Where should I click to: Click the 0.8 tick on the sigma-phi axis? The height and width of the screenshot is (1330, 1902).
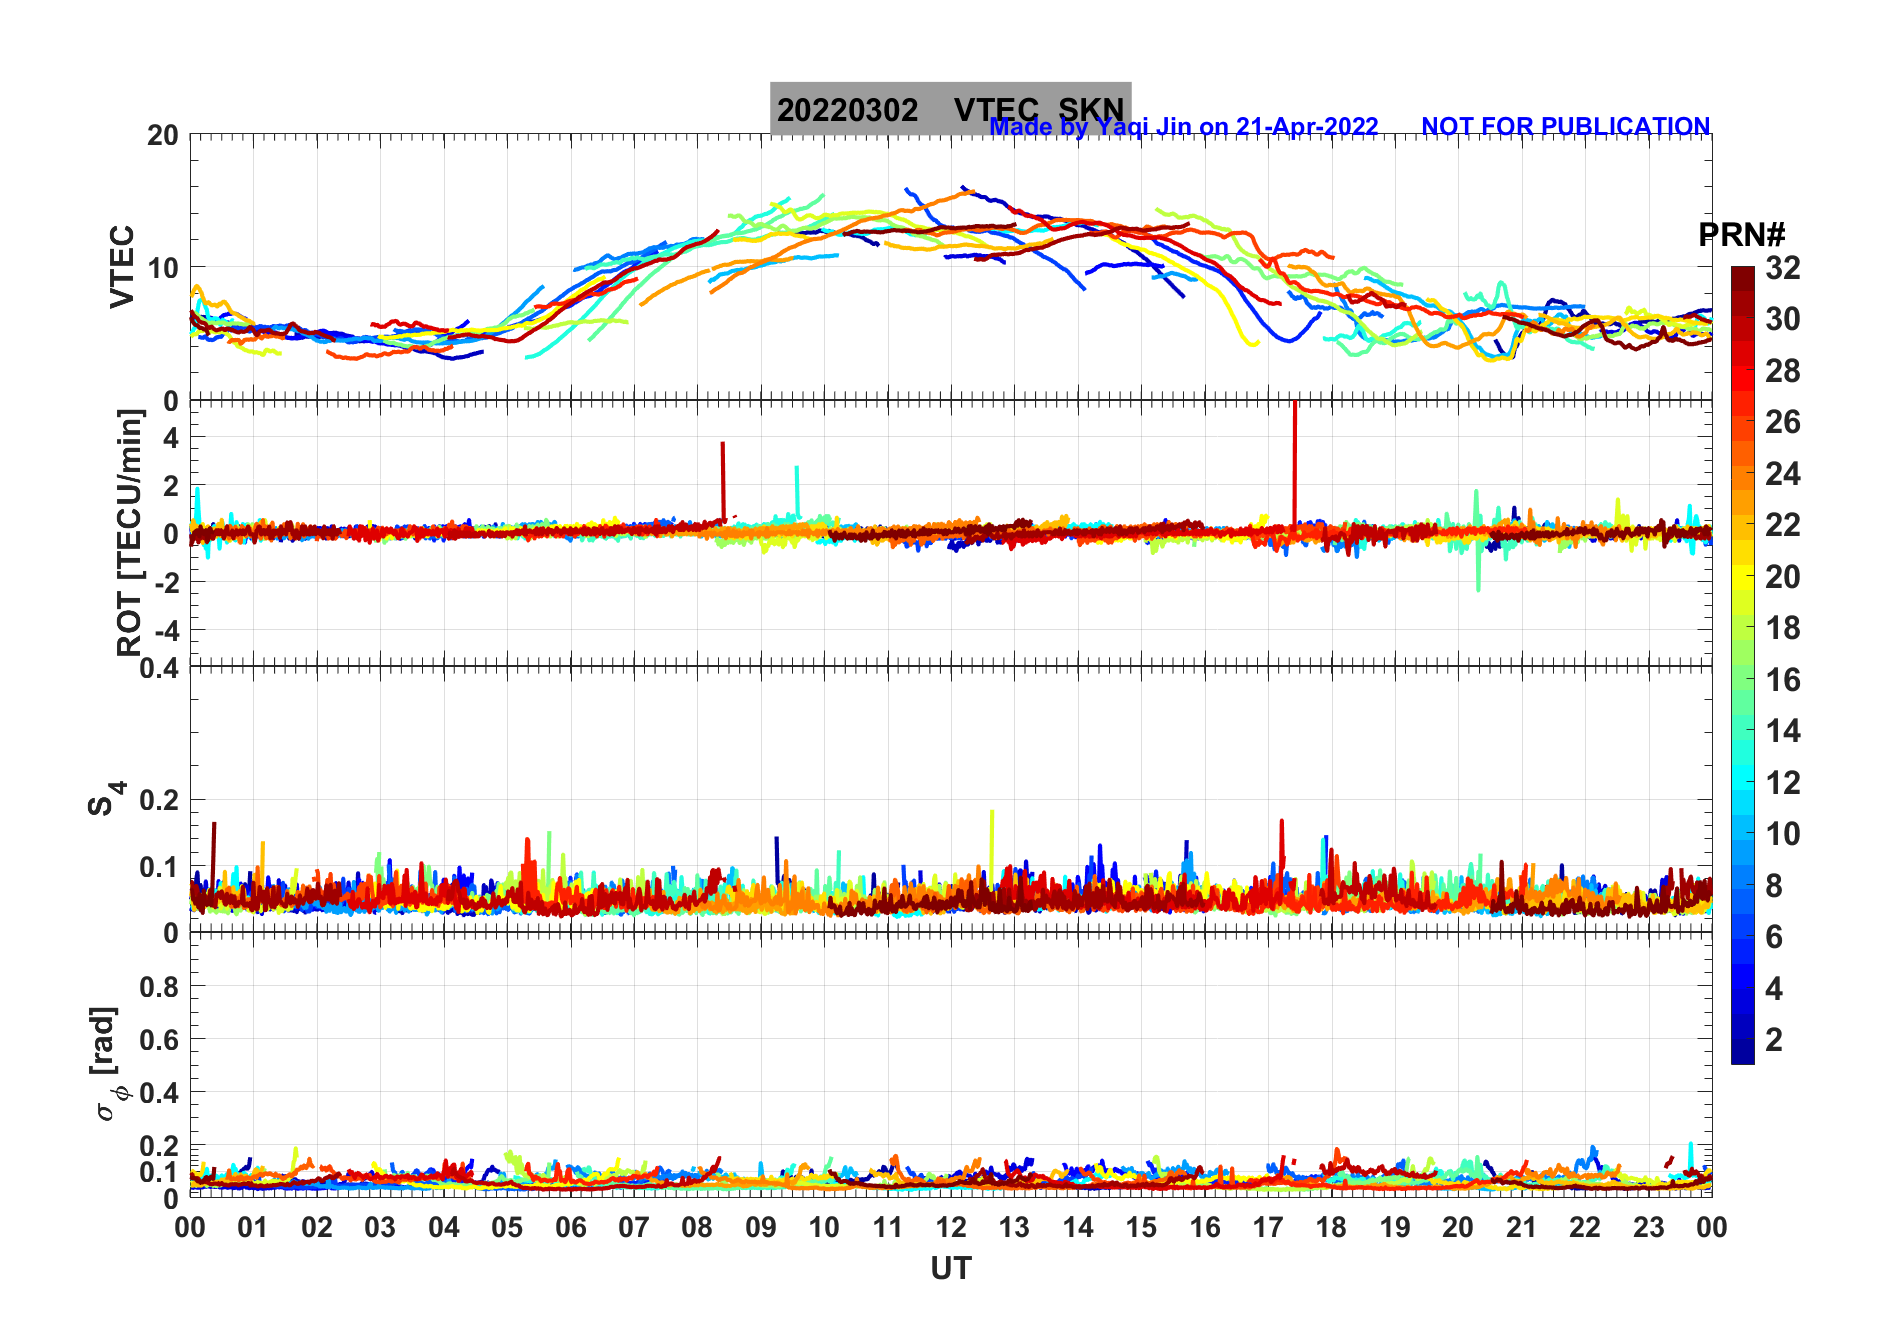tap(159, 987)
